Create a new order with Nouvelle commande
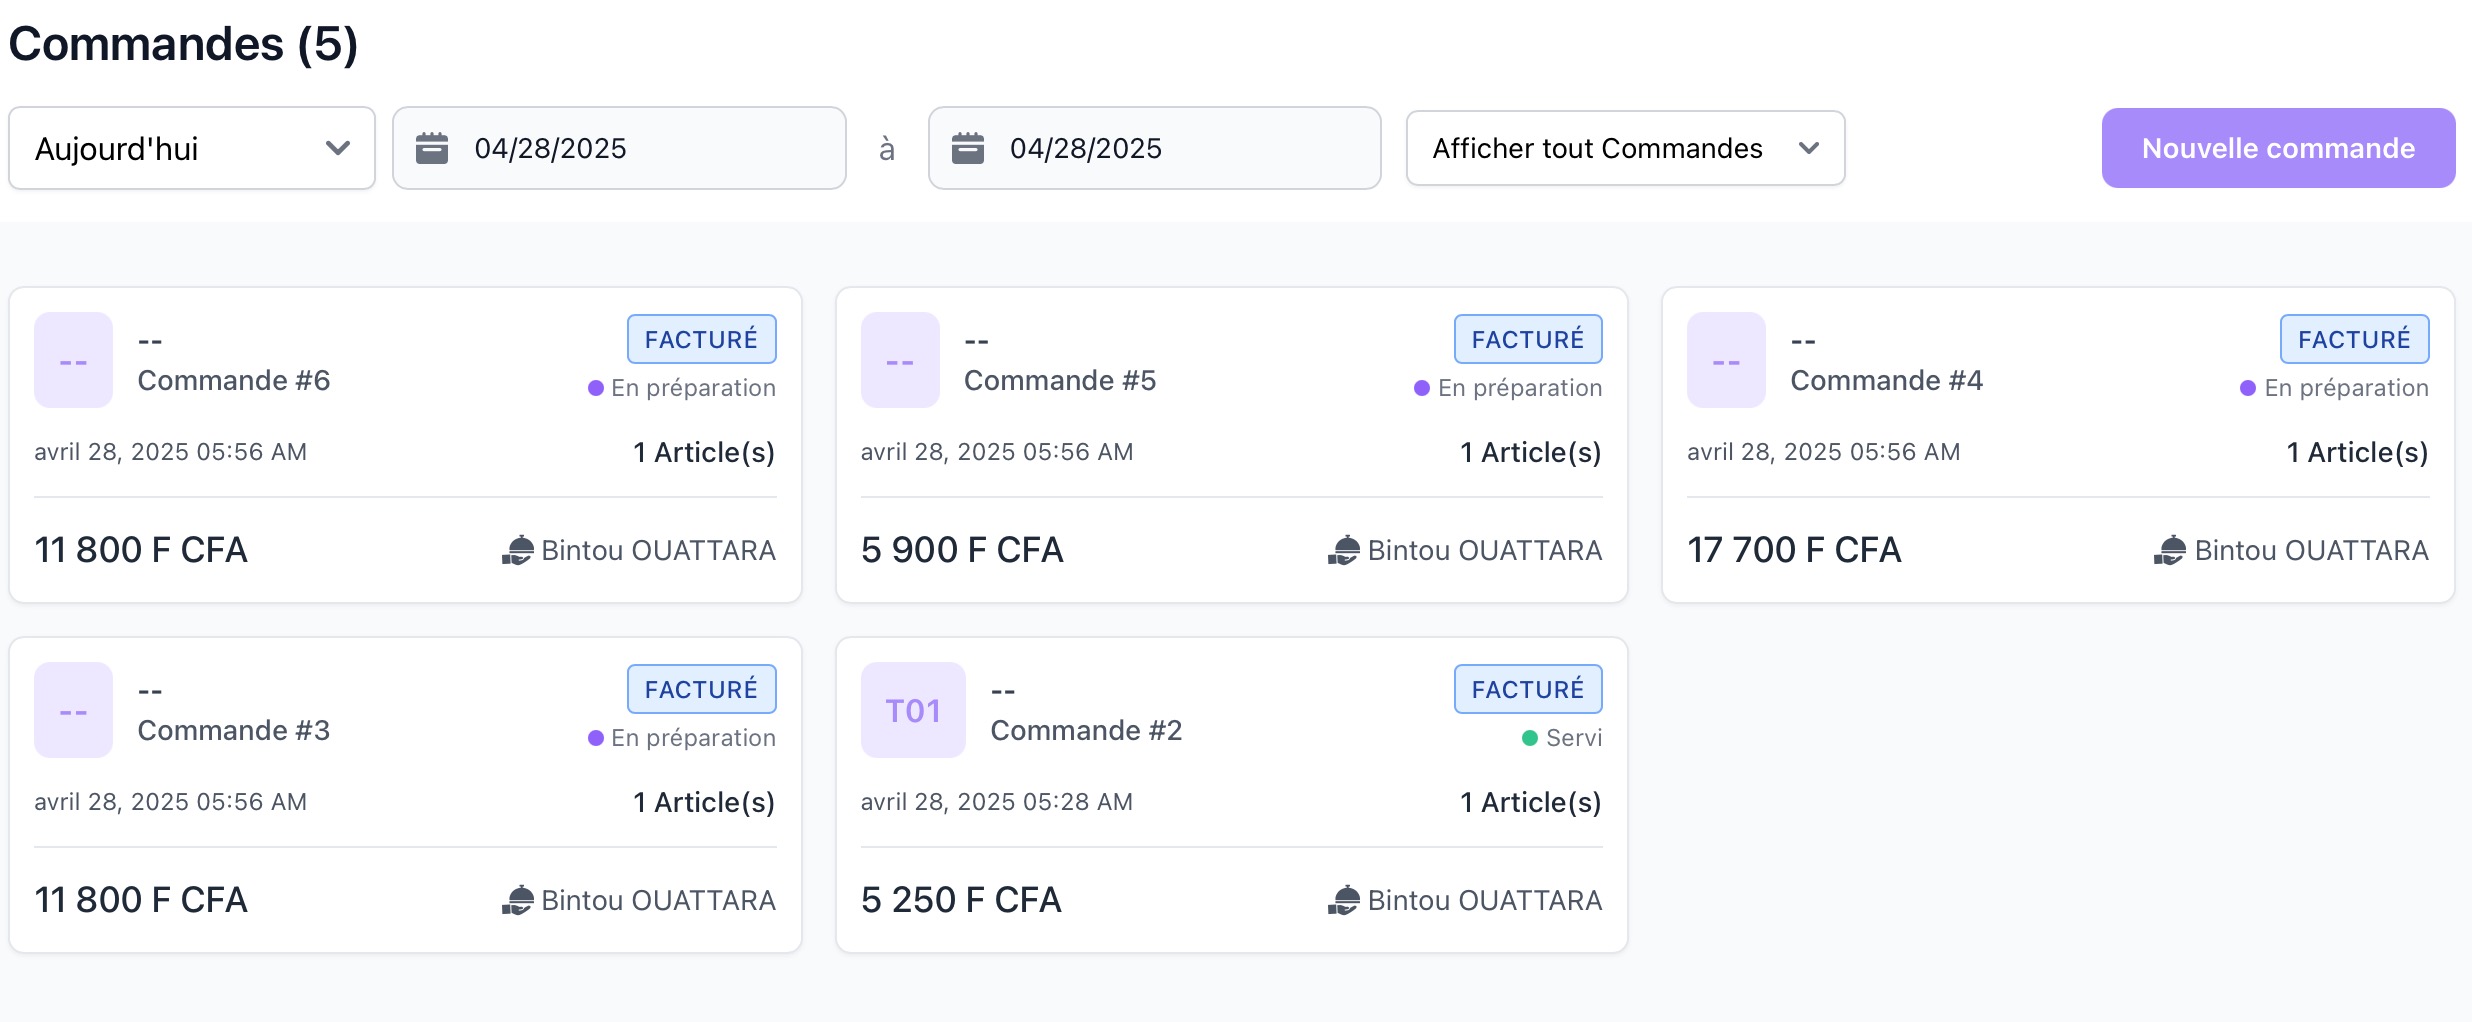Image resolution: width=2472 pixels, height=1022 pixels. tap(2278, 148)
